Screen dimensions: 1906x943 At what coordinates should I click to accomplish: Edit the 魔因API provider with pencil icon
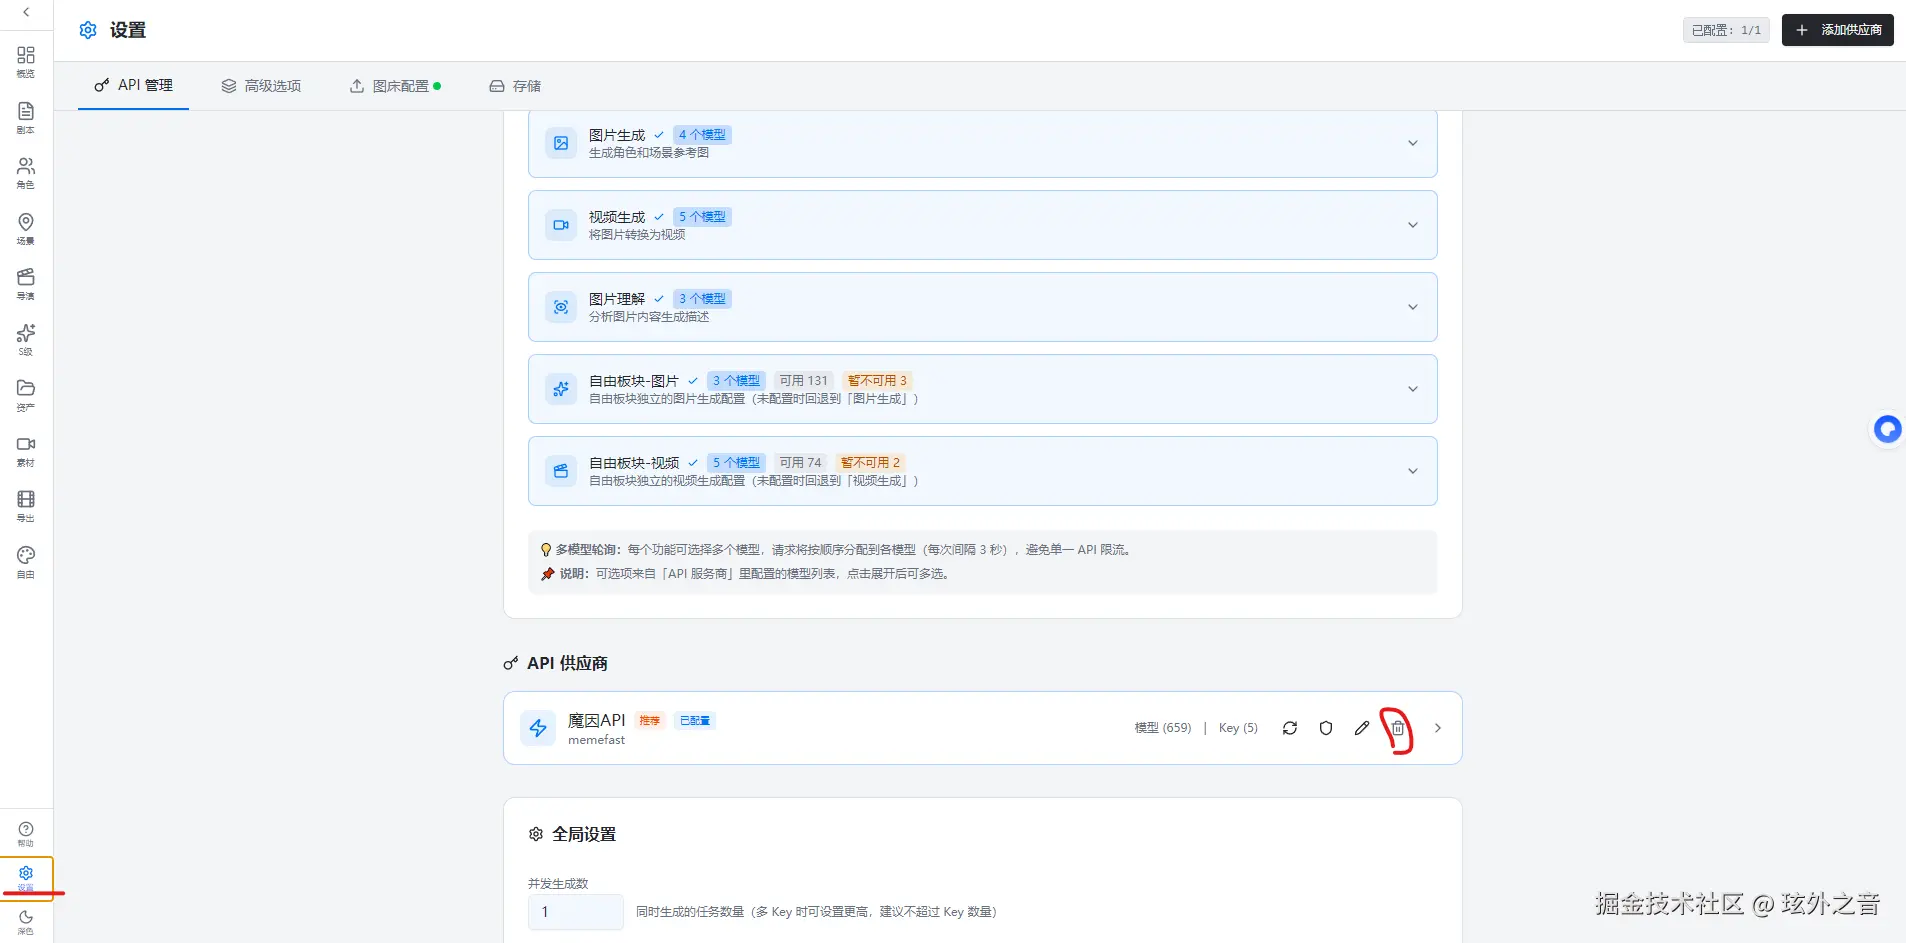click(1361, 728)
